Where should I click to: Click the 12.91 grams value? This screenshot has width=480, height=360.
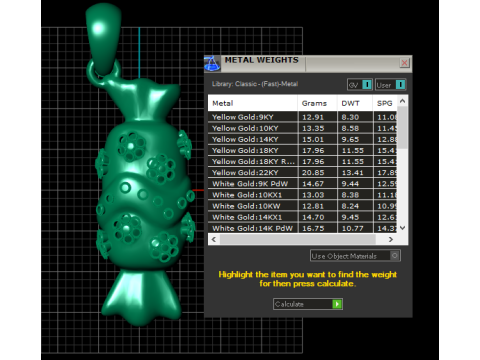point(313,117)
